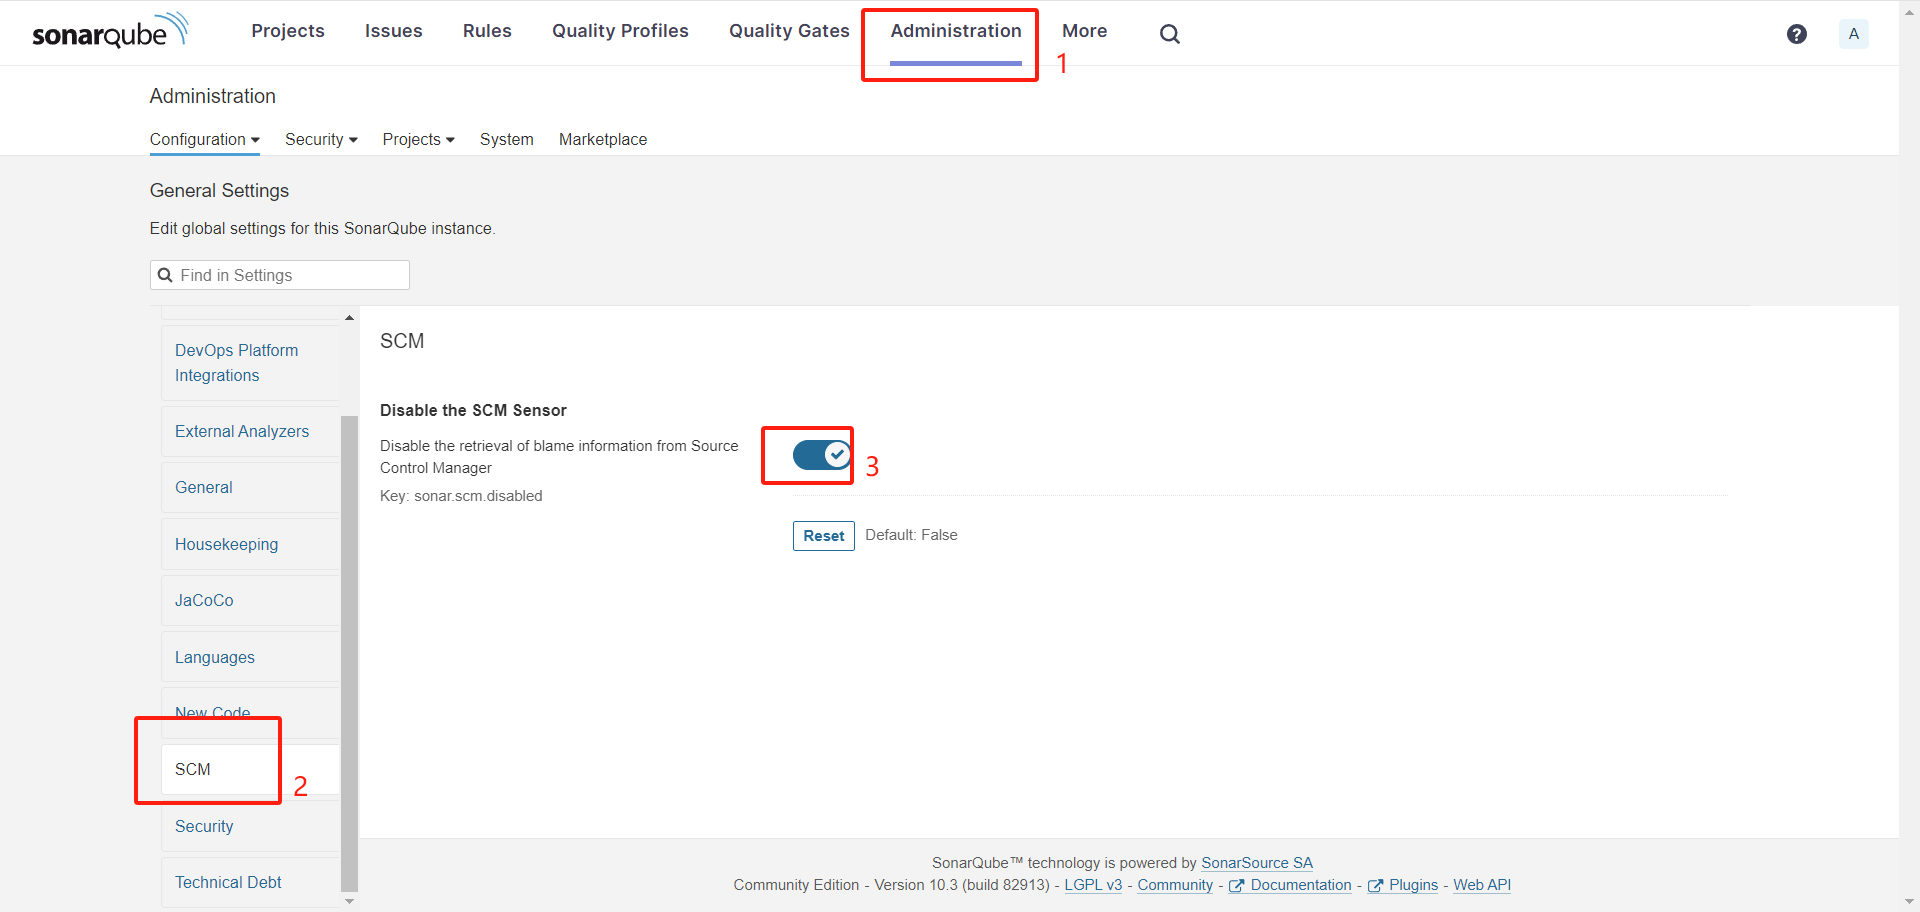1920x912 pixels.
Task: Click the category list scrollbar thumb
Action: (349, 653)
